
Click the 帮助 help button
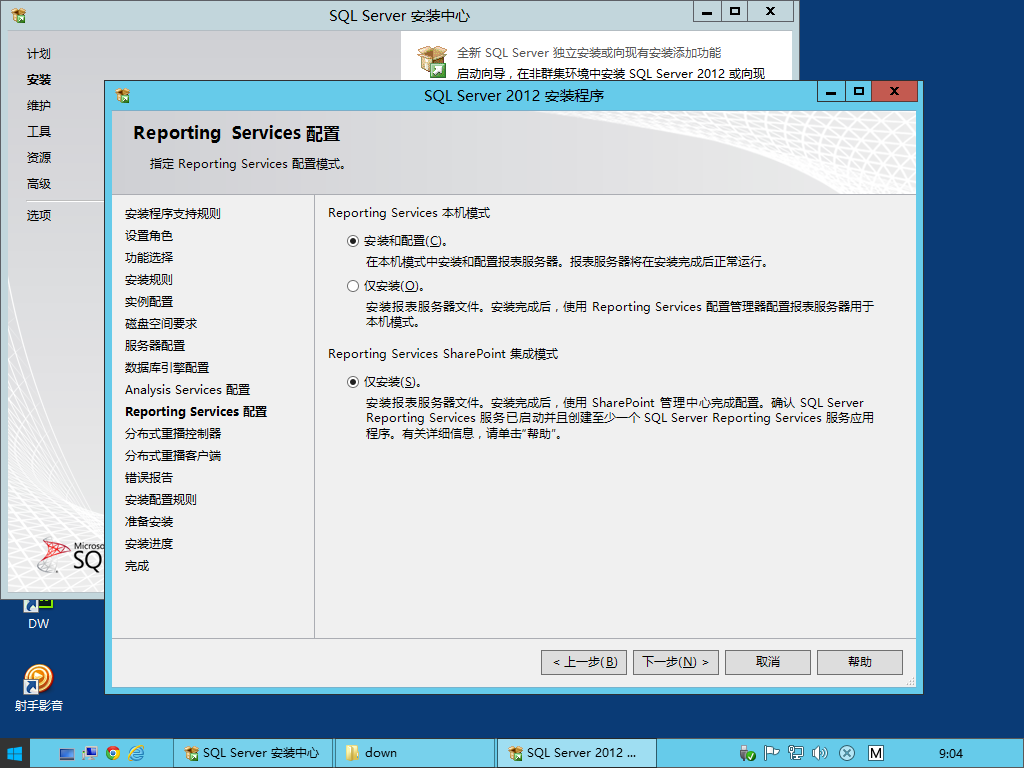coord(860,662)
